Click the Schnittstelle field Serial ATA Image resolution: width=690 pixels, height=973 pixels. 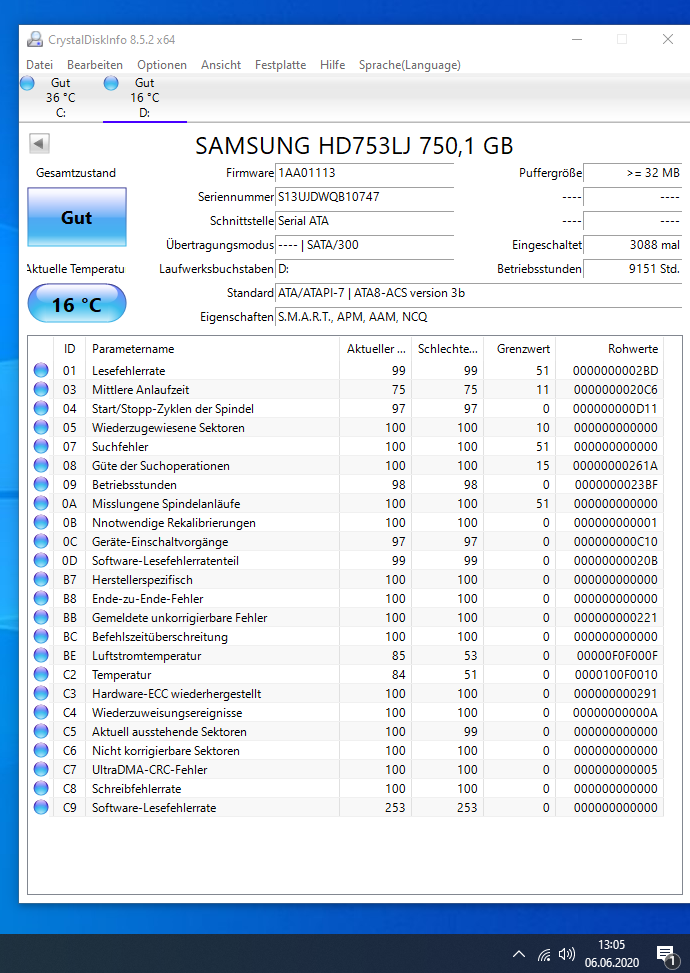[365, 221]
